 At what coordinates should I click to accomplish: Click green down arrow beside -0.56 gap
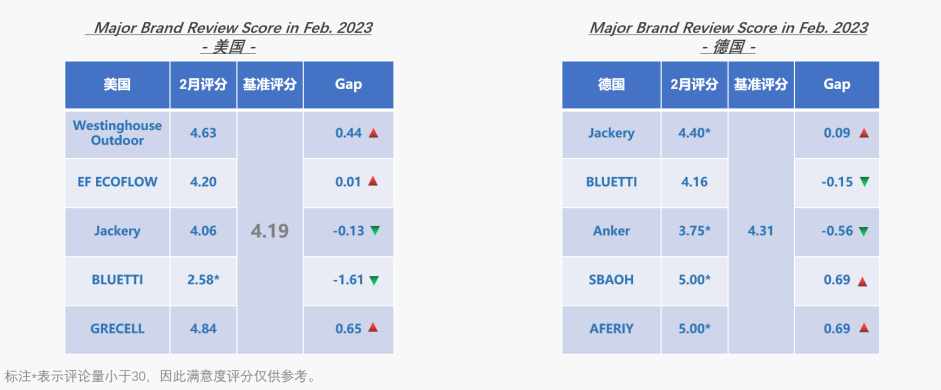click(x=864, y=231)
